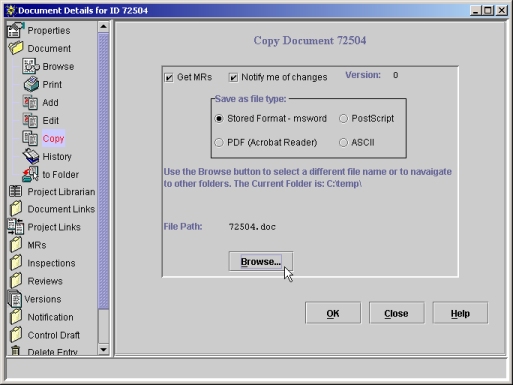Select the Edit tree label
The height and width of the screenshot is (385, 513).
pyautogui.click(x=50, y=120)
